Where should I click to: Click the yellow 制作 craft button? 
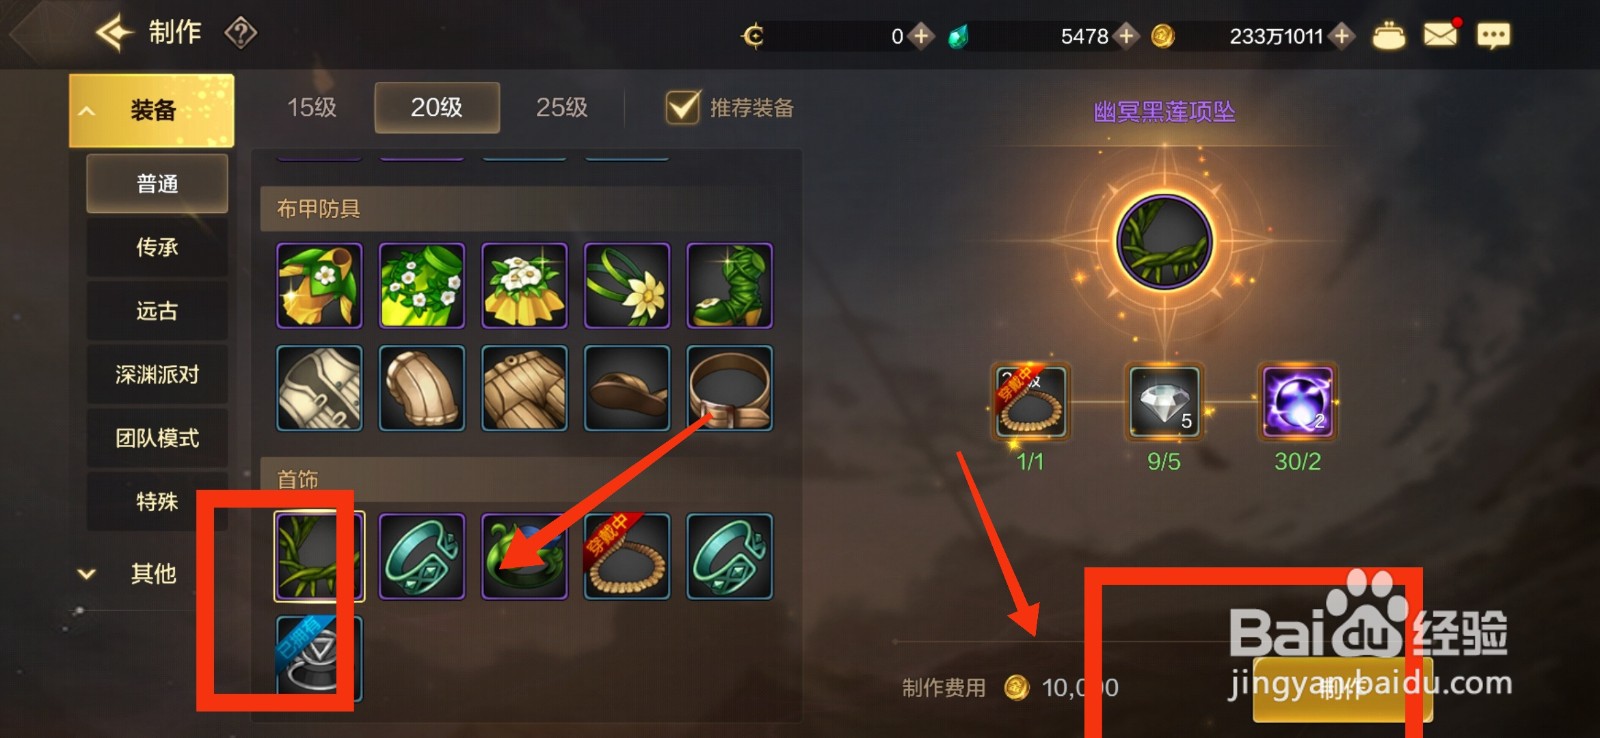click(1342, 689)
